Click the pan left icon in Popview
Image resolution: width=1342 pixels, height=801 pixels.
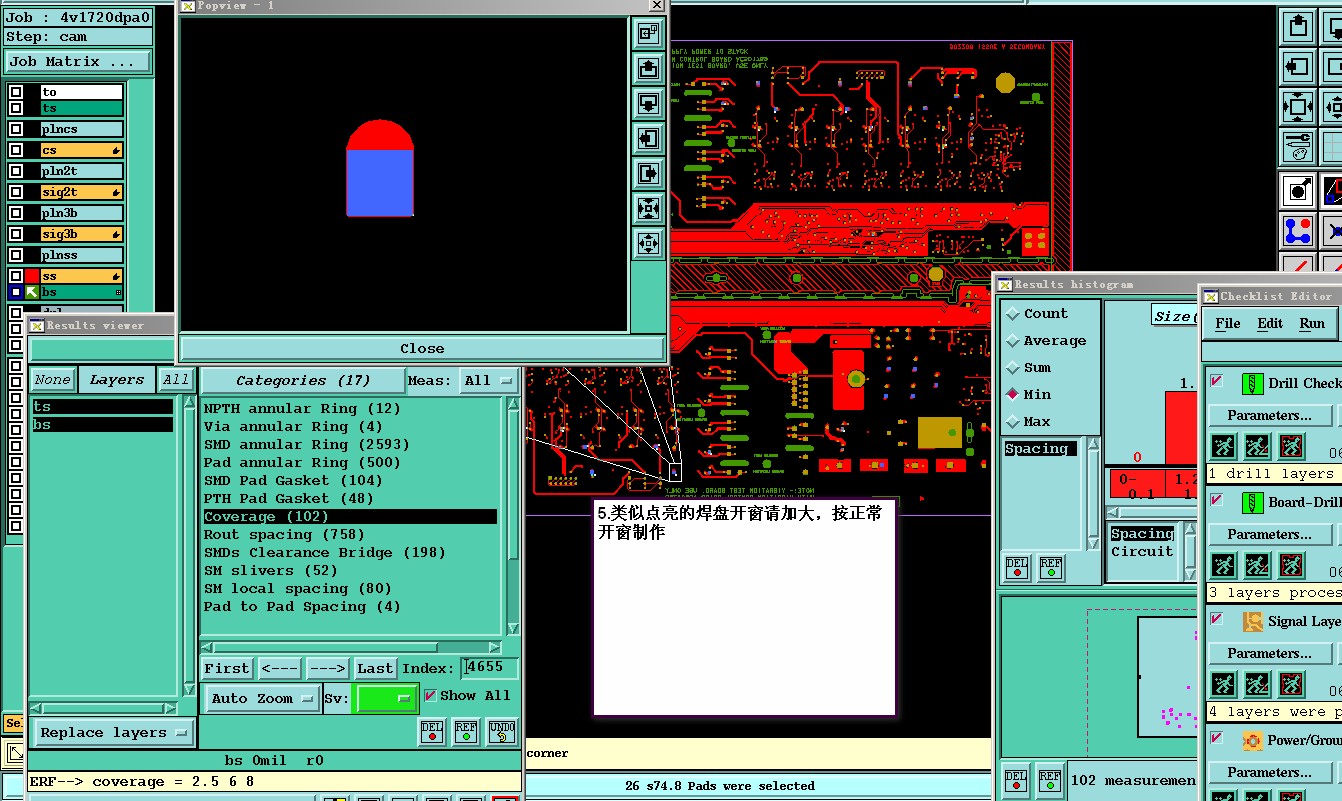pyautogui.click(x=648, y=138)
